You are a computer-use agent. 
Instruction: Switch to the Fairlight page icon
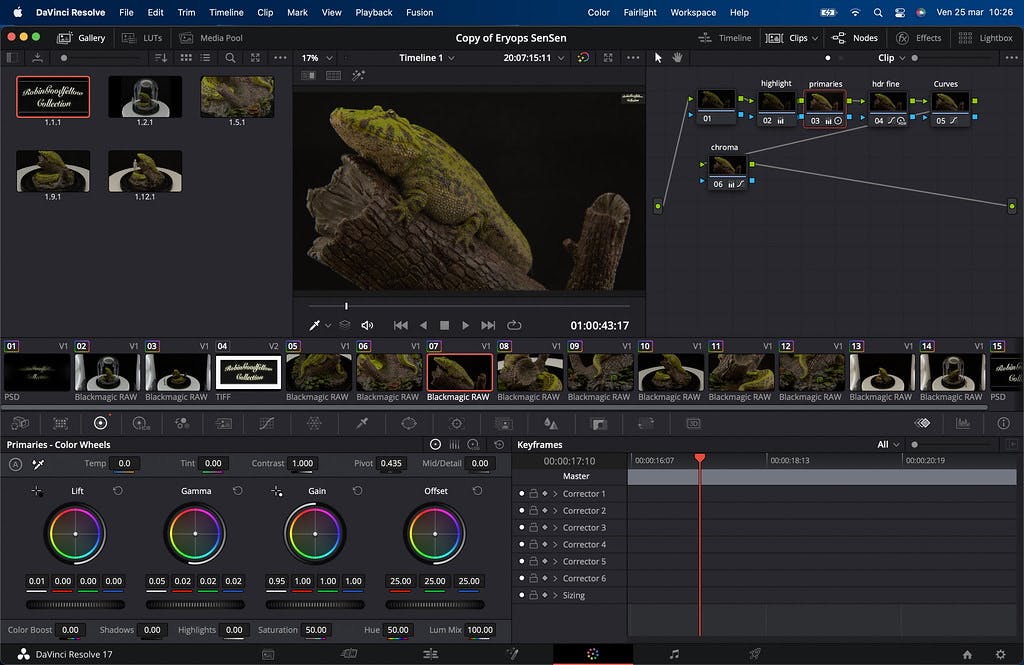[x=674, y=654]
